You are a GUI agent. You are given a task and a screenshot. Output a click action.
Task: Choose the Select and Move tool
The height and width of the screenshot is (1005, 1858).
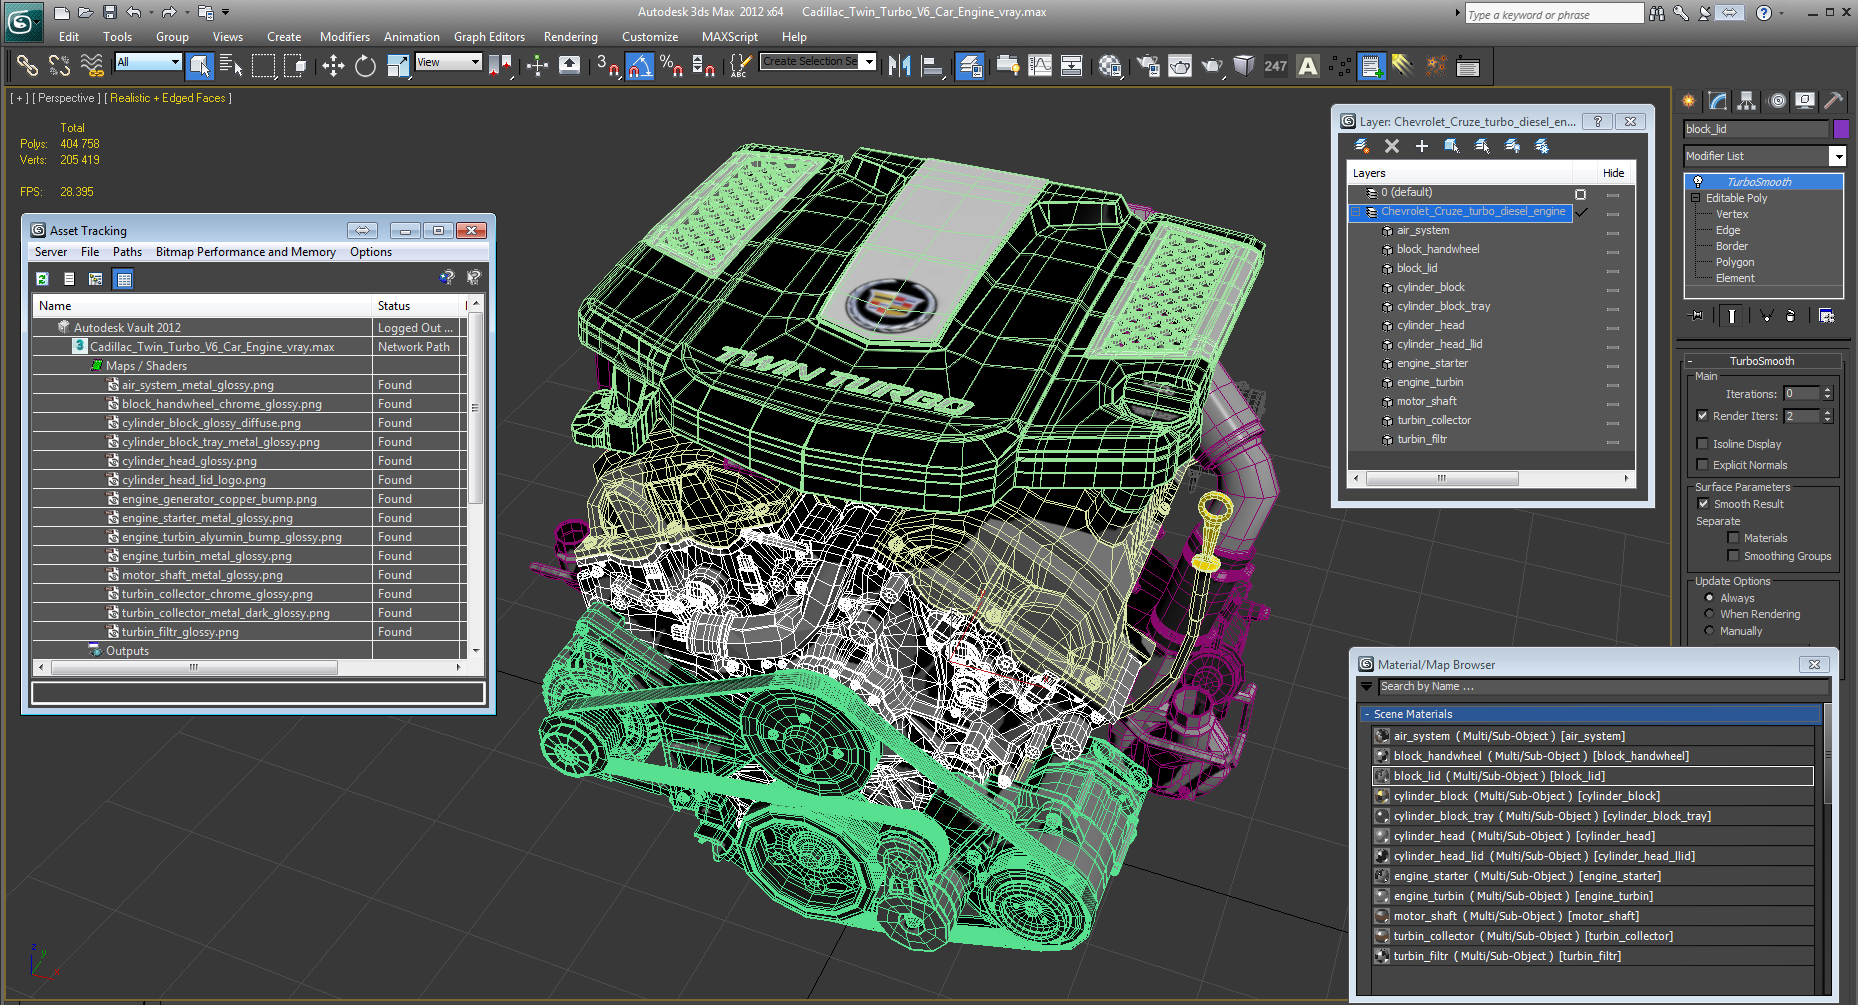click(x=333, y=66)
